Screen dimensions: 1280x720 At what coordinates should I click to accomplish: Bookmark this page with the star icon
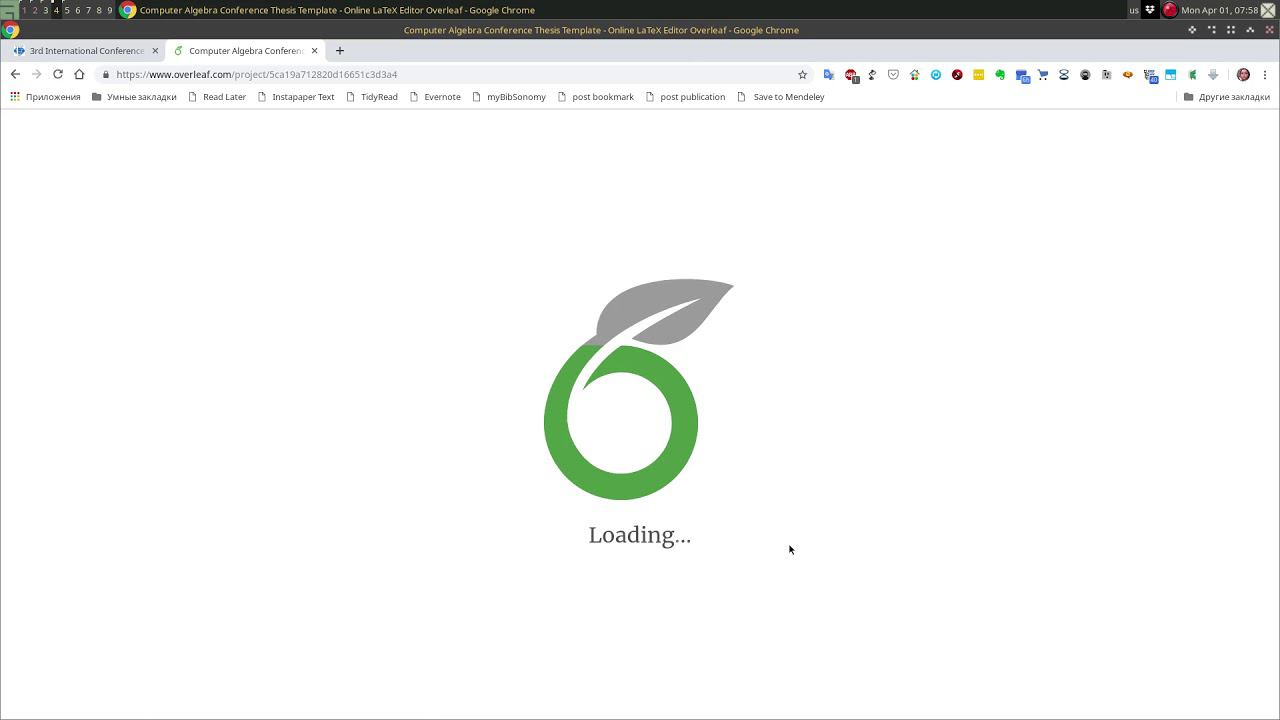[x=802, y=74]
